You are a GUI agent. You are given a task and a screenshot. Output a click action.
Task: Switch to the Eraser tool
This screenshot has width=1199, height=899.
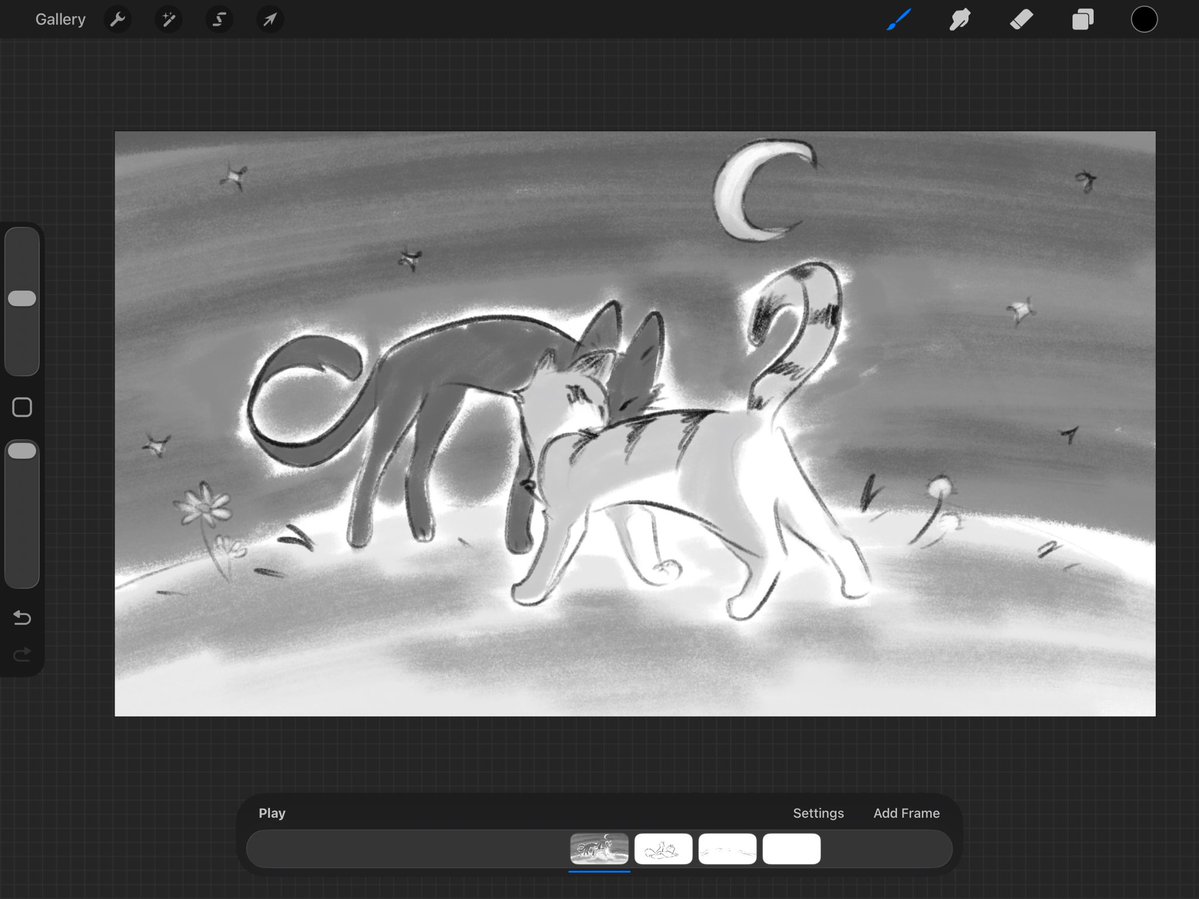click(1021, 19)
